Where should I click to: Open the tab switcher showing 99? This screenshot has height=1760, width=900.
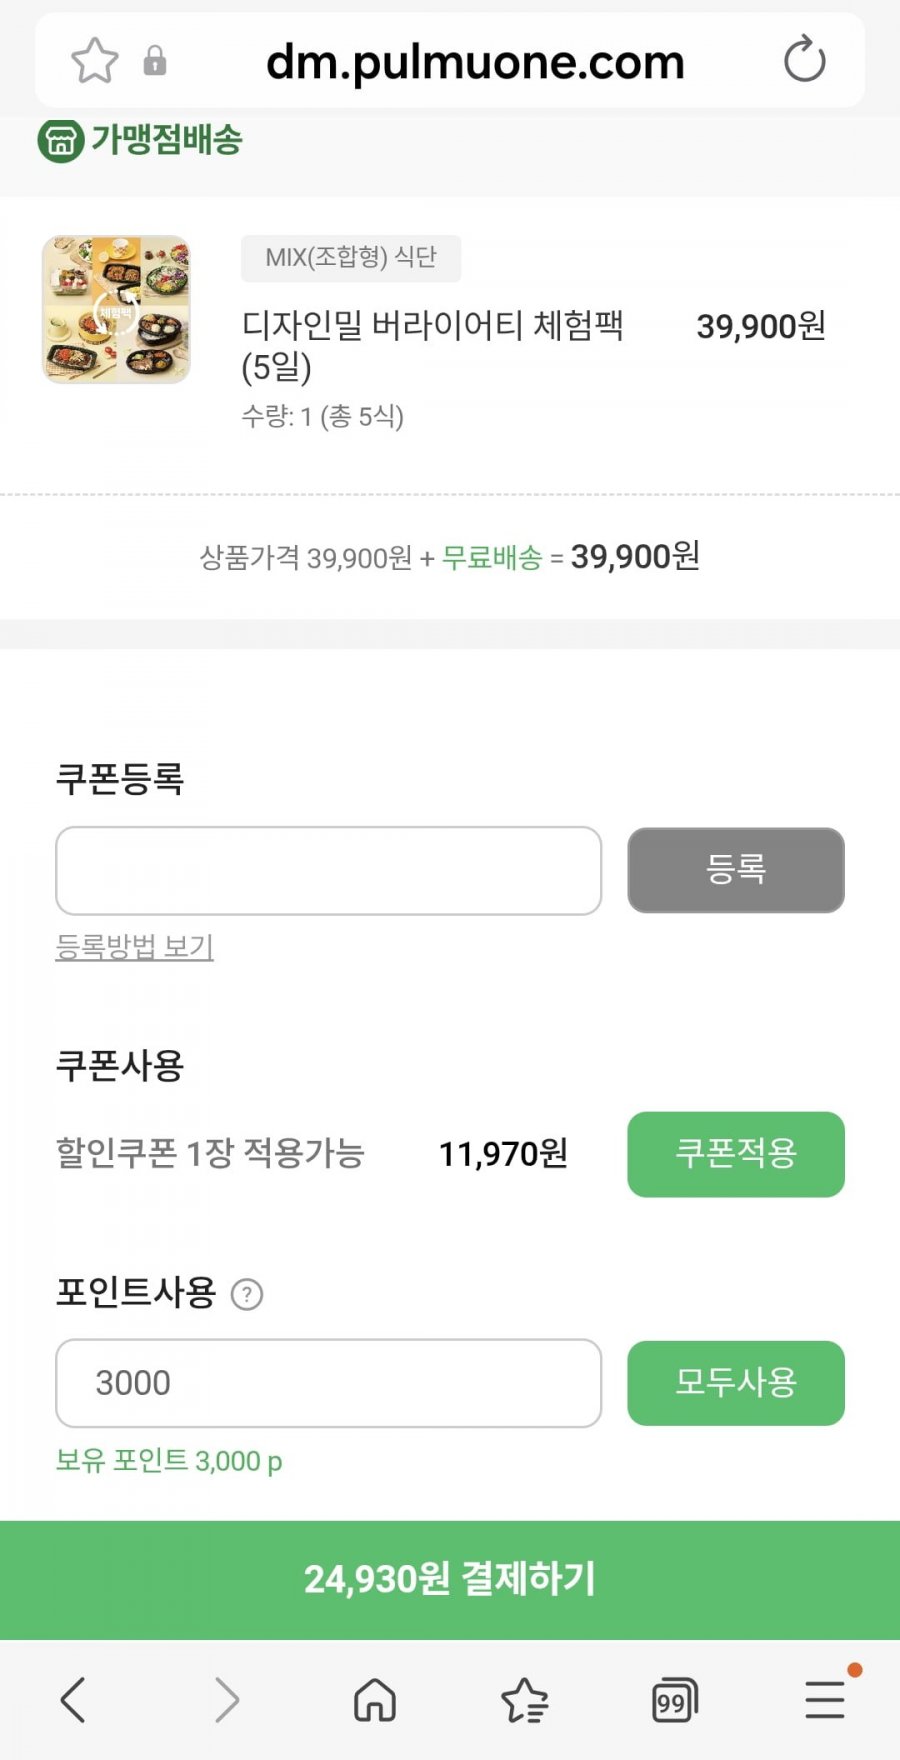(674, 1699)
